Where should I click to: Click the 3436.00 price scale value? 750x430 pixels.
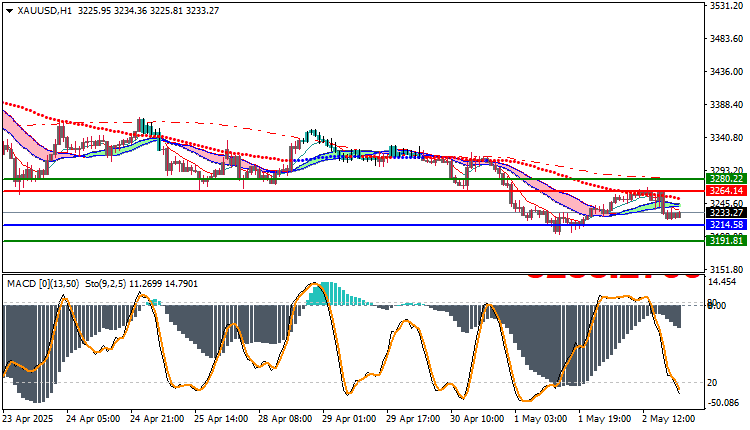click(x=727, y=72)
